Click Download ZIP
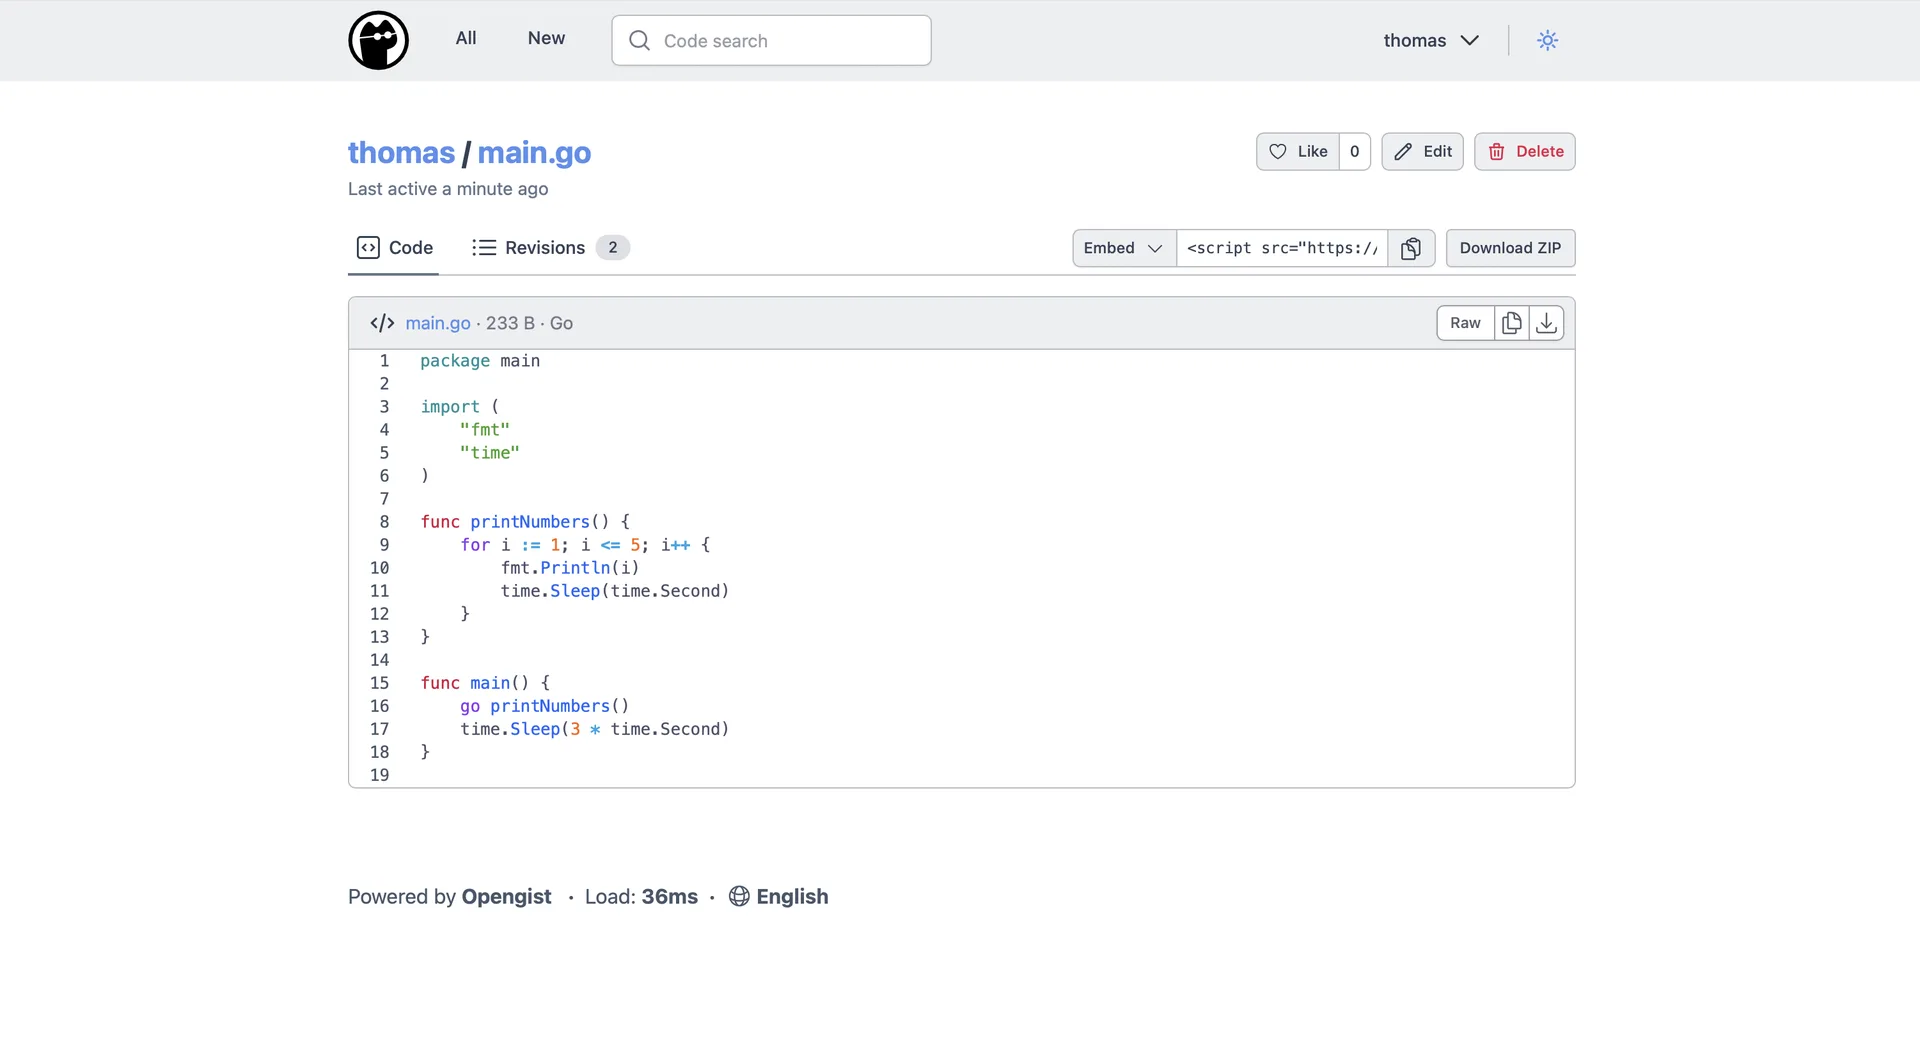The height and width of the screenshot is (1061, 1920). (1510, 248)
